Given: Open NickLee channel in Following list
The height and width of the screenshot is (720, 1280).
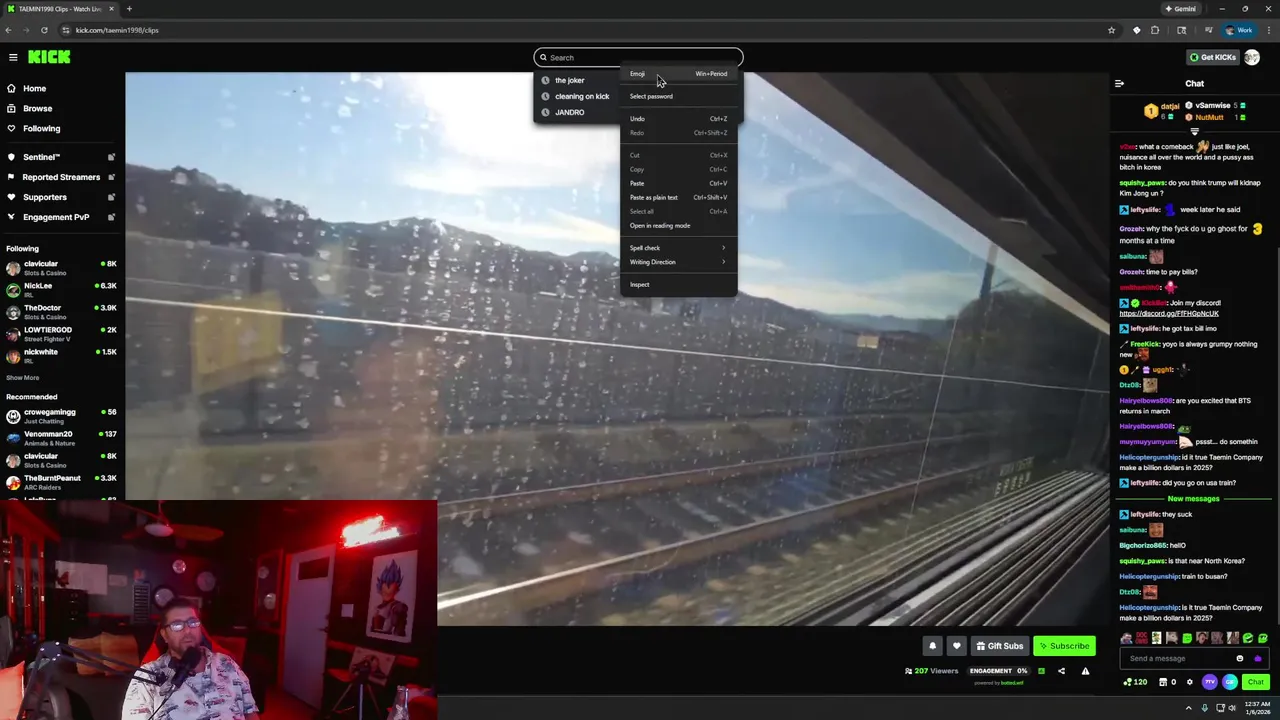Looking at the screenshot, I should [x=62, y=289].
